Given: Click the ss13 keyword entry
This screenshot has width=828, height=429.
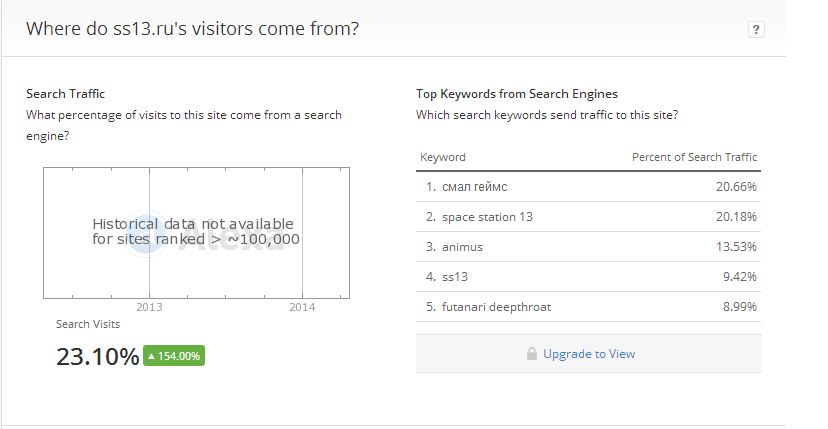Looking at the screenshot, I should (x=455, y=277).
